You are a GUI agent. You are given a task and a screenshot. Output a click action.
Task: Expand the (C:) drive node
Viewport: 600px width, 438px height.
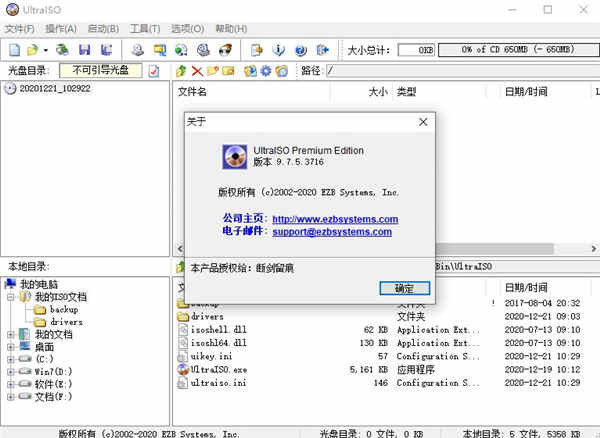click(10, 360)
